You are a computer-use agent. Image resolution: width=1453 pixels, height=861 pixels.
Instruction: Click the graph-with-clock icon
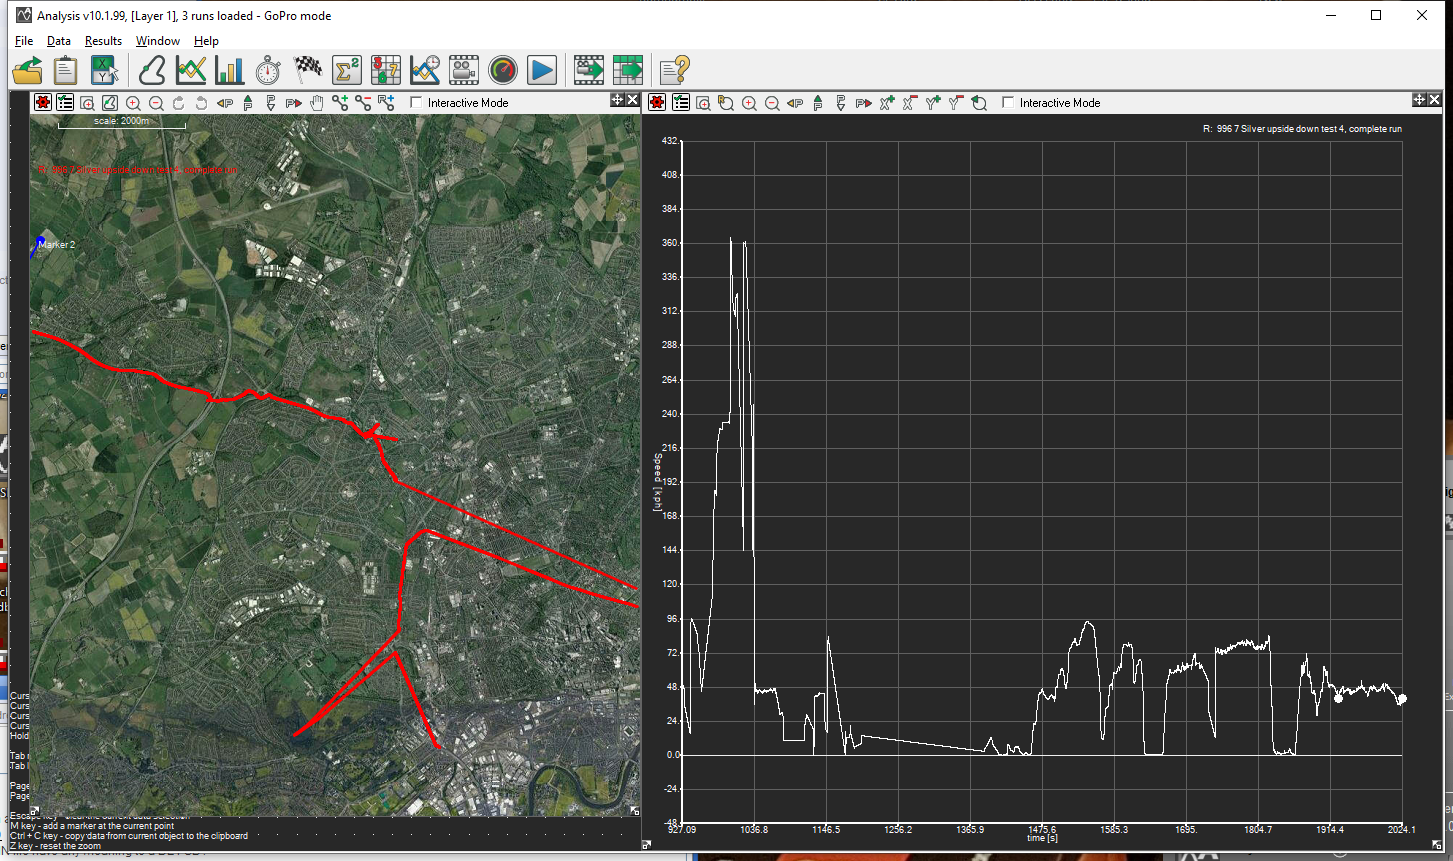(425, 70)
